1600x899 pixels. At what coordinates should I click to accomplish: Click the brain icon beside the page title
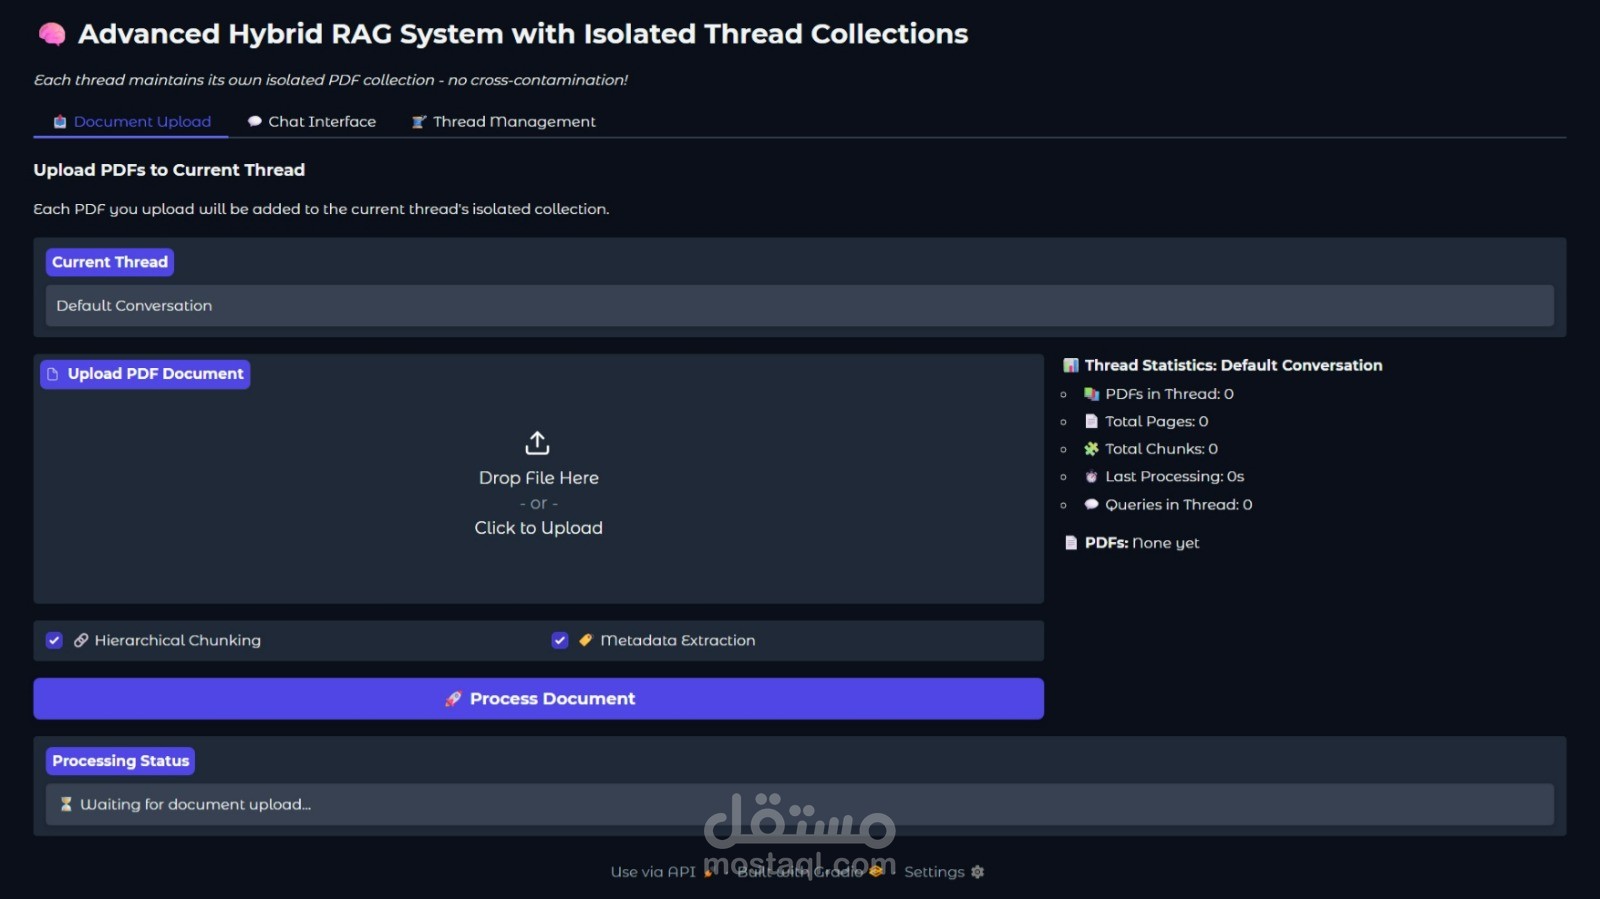(x=52, y=35)
